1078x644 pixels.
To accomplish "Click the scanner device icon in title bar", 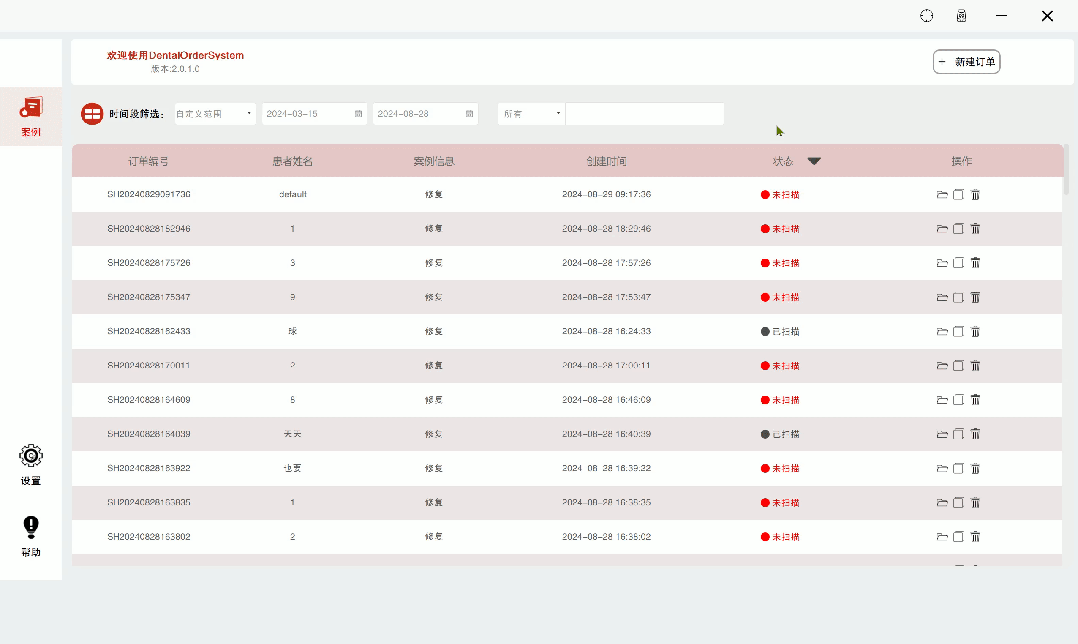I will (961, 16).
